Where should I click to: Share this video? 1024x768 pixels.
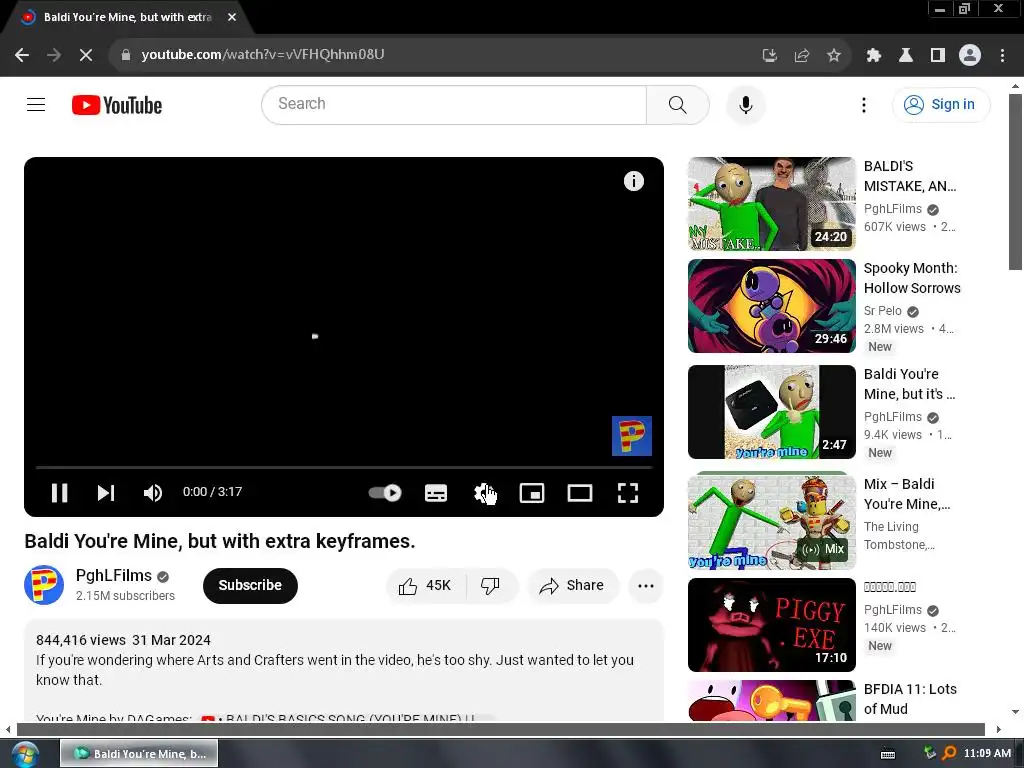[x=572, y=586]
